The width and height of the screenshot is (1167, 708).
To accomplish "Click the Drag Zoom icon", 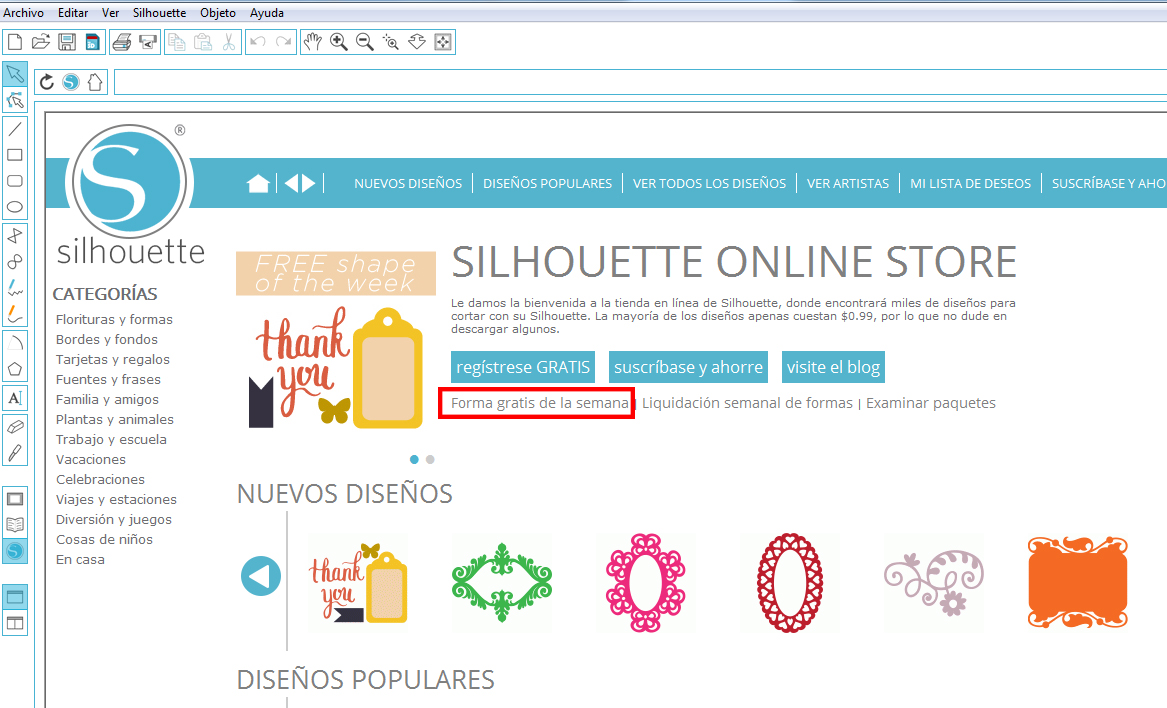I will click(x=417, y=42).
